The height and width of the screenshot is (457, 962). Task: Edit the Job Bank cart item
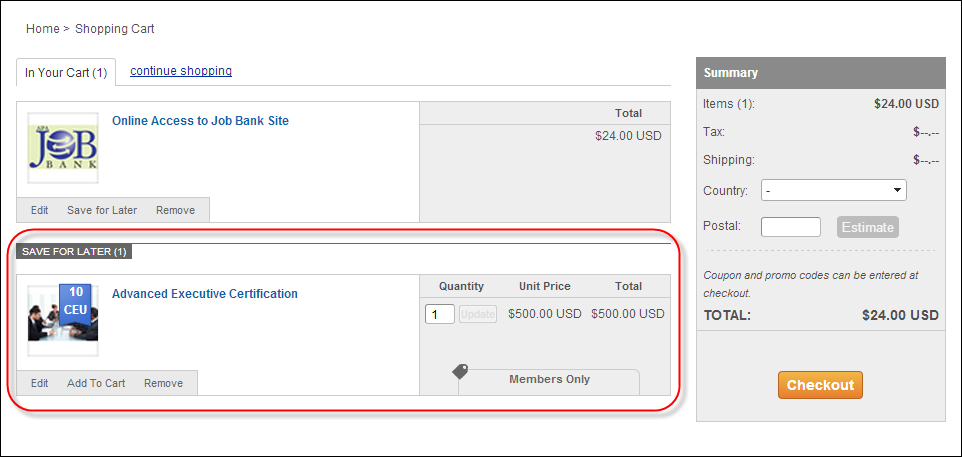click(39, 210)
